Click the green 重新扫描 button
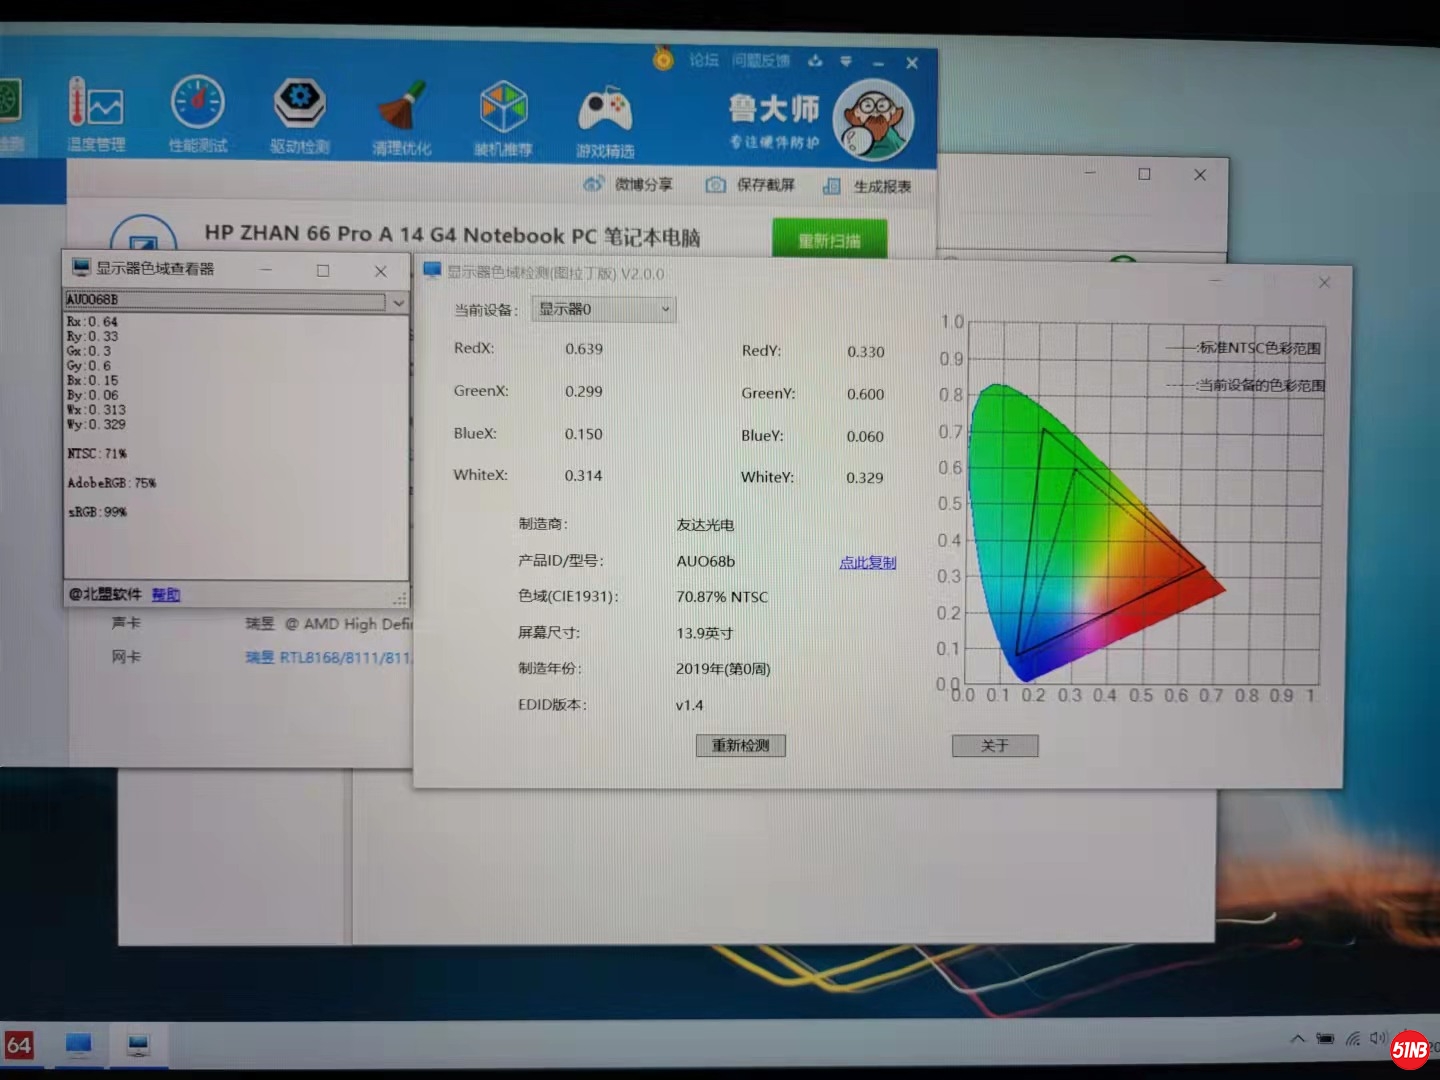Image resolution: width=1440 pixels, height=1080 pixels. pyautogui.click(x=829, y=240)
